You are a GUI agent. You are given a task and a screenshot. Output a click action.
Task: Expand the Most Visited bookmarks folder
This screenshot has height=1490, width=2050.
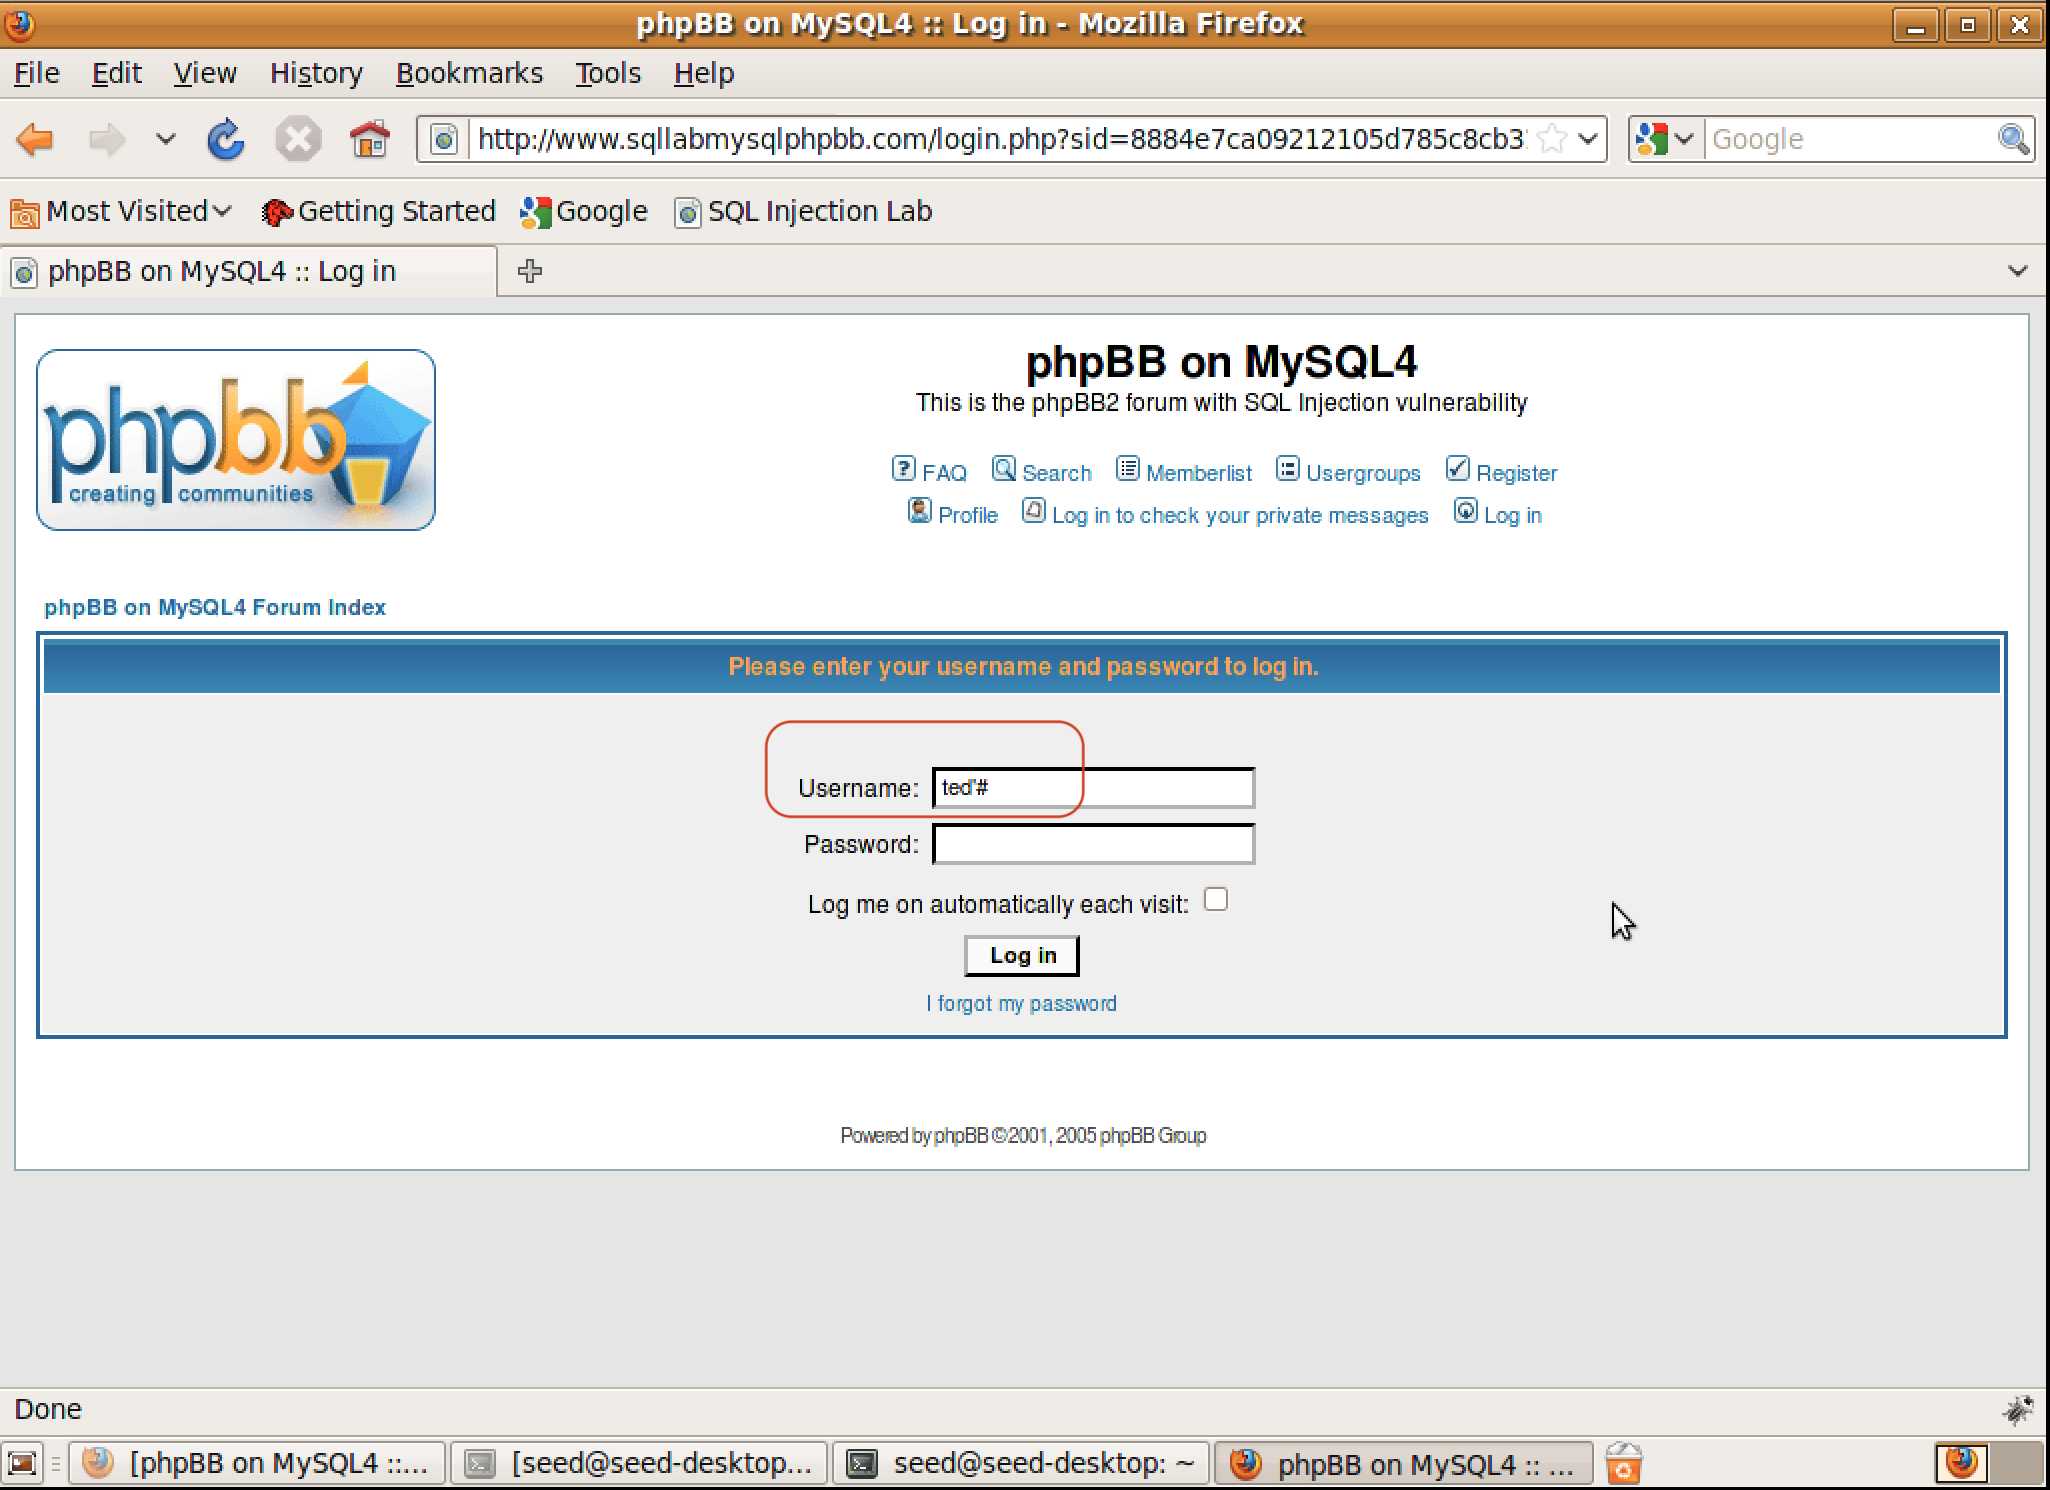[x=120, y=211]
